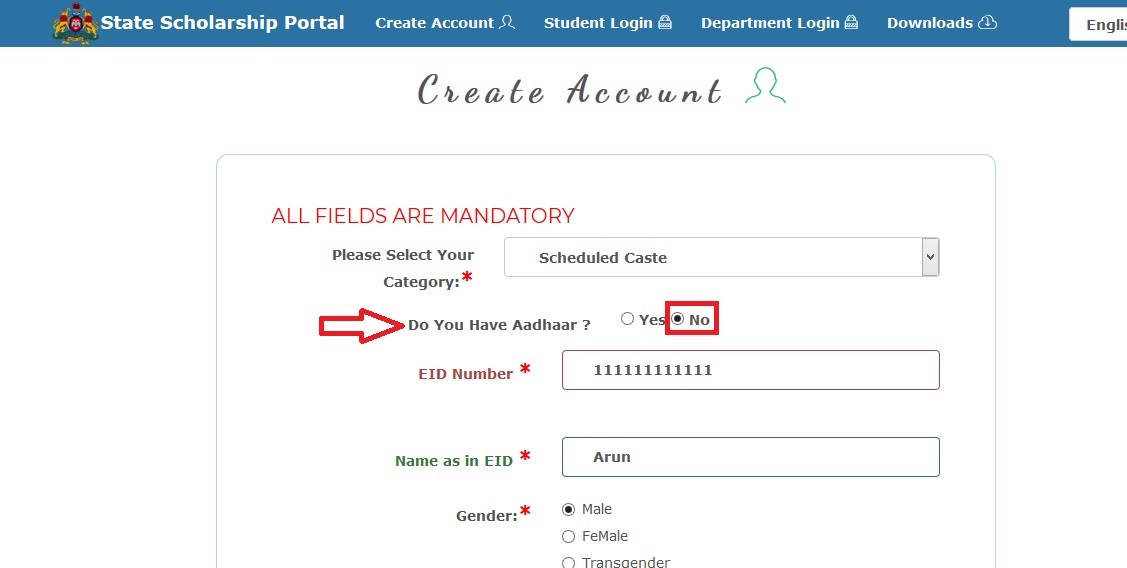Click the category dropdown arrow

click(x=931, y=257)
